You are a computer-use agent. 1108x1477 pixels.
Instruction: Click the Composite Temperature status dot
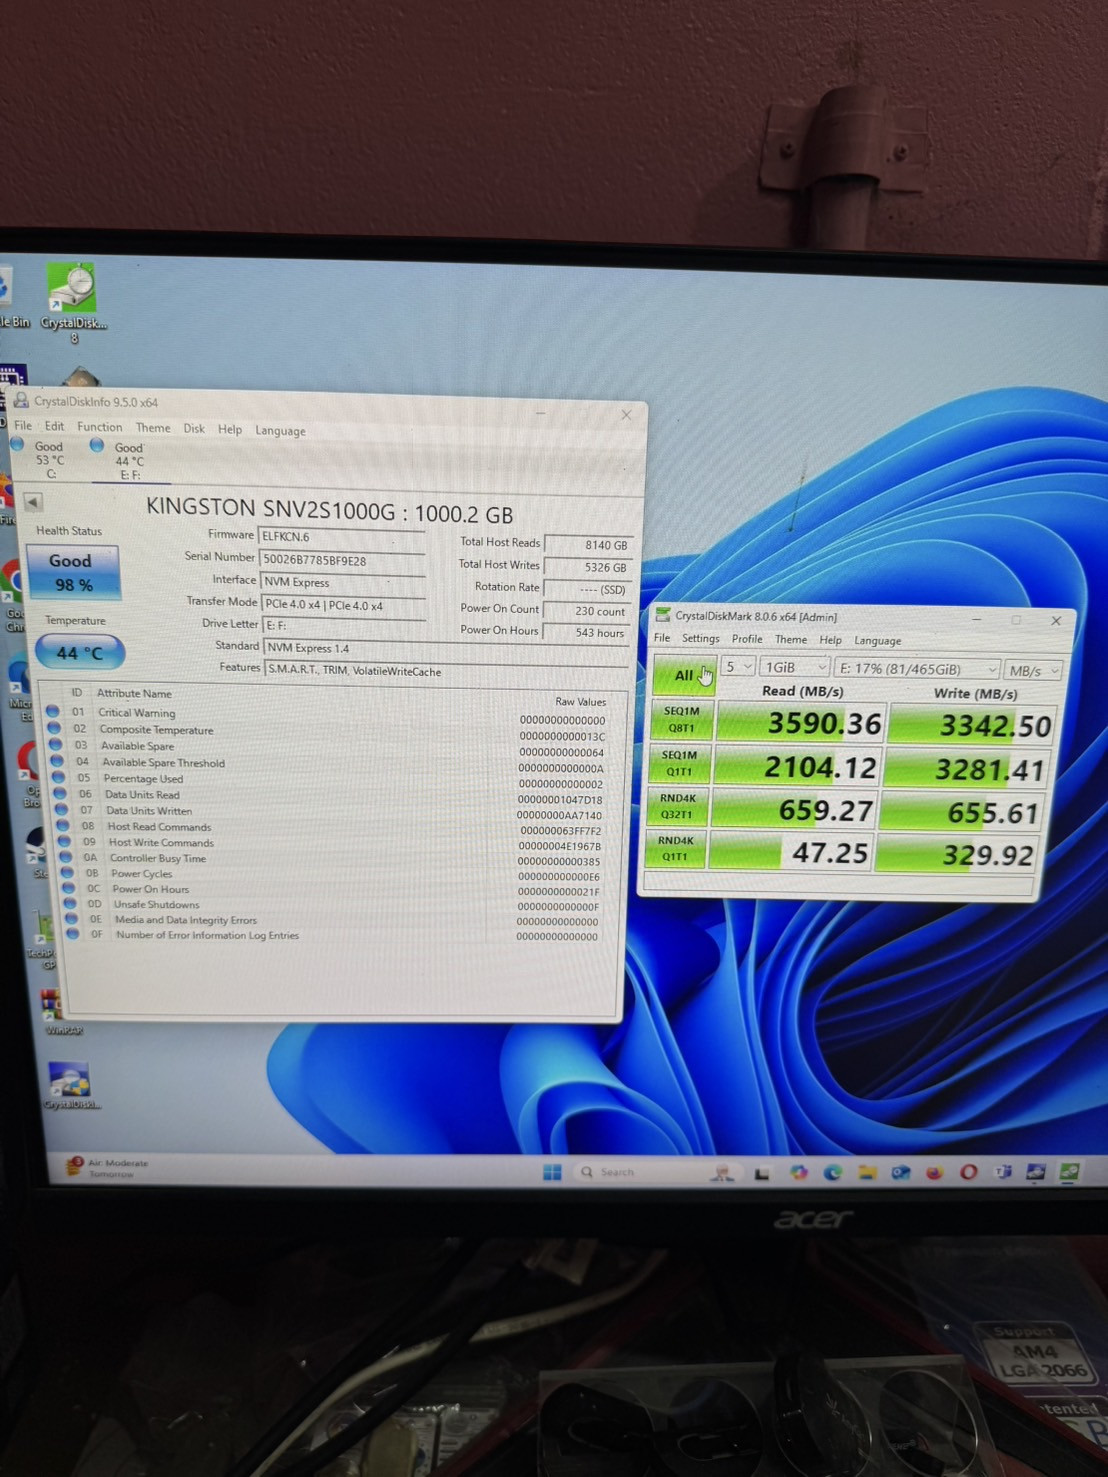(x=54, y=728)
